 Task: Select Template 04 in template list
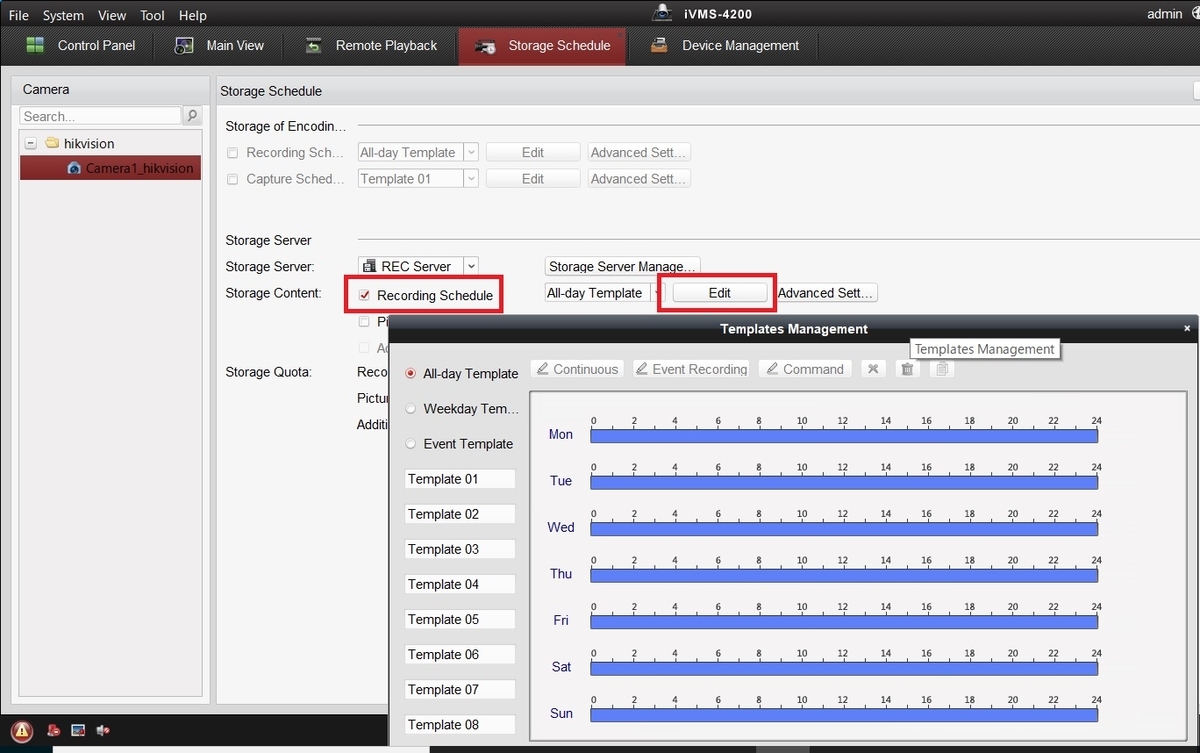[460, 584]
